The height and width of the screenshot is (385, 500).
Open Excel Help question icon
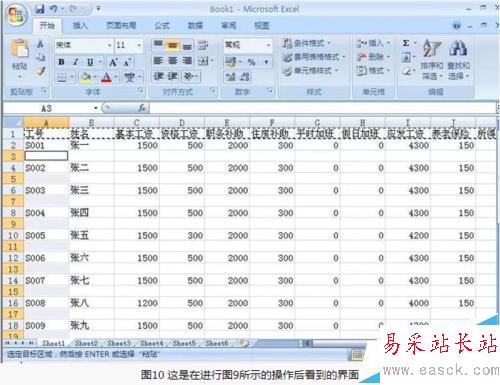click(457, 25)
